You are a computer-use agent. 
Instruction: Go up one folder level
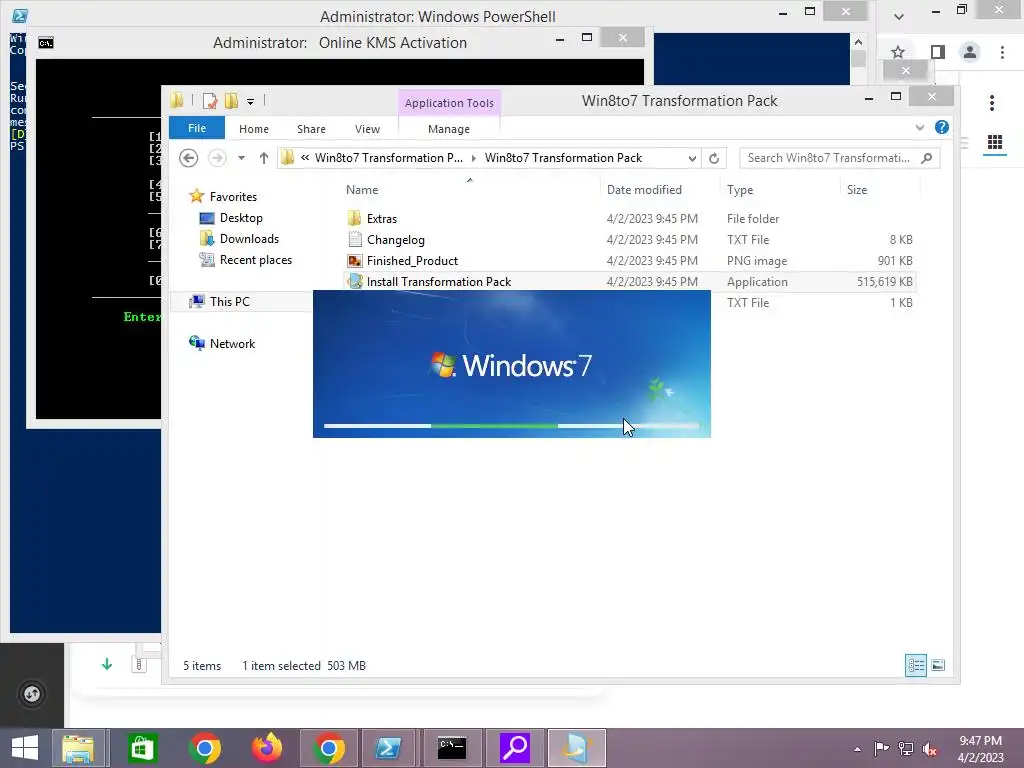pyautogui.click(x=264, y=158)
